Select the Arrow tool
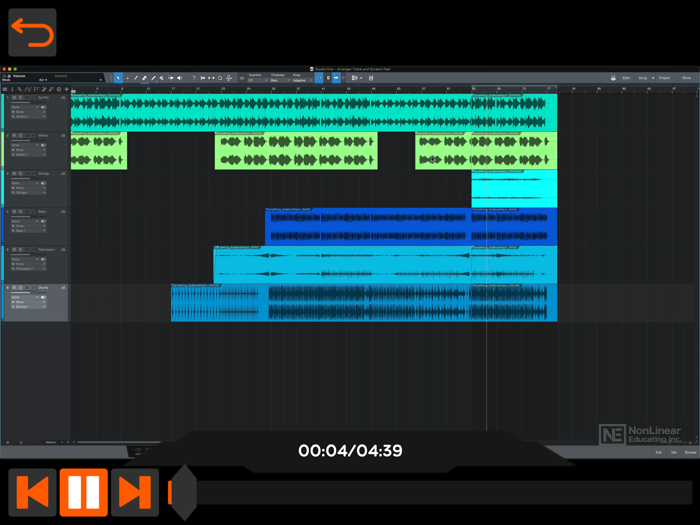Screen dimensions: 700x525 click(x=118, y=78)
